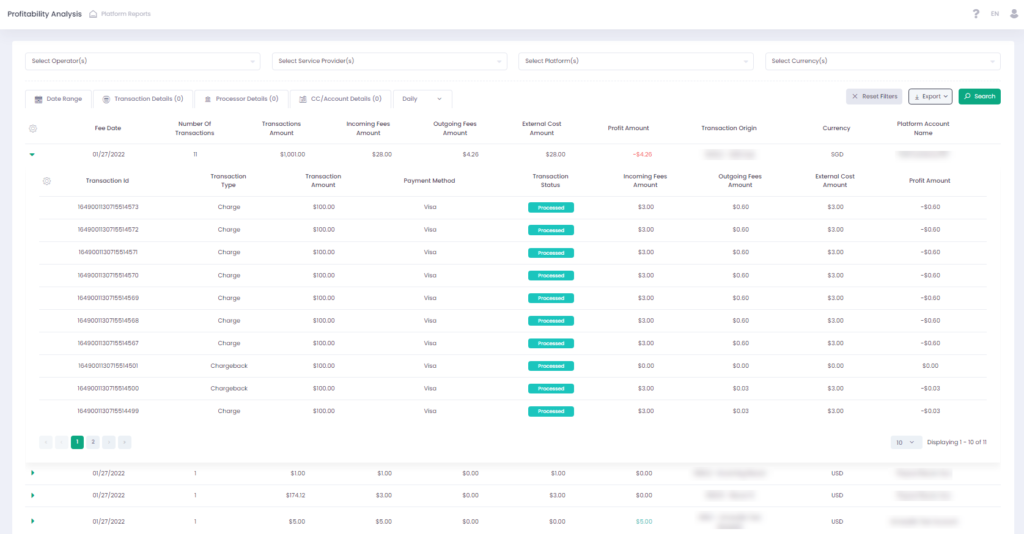Open the main table column settings gear
Viewport: 1024px width, 534px height.
[x=33, y=129]
